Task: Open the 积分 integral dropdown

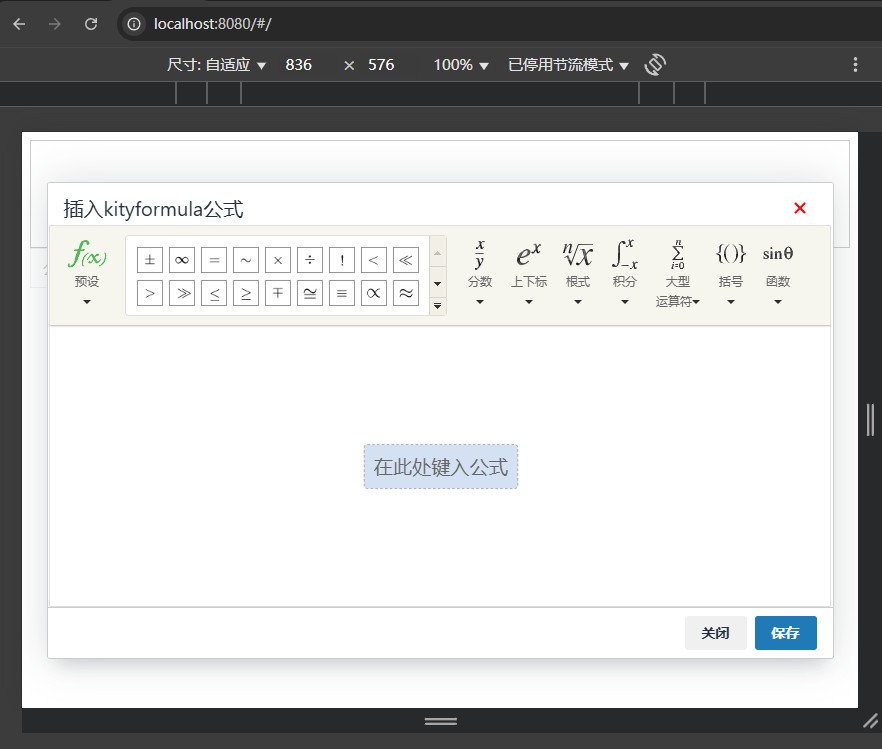Action: (624, 273)
